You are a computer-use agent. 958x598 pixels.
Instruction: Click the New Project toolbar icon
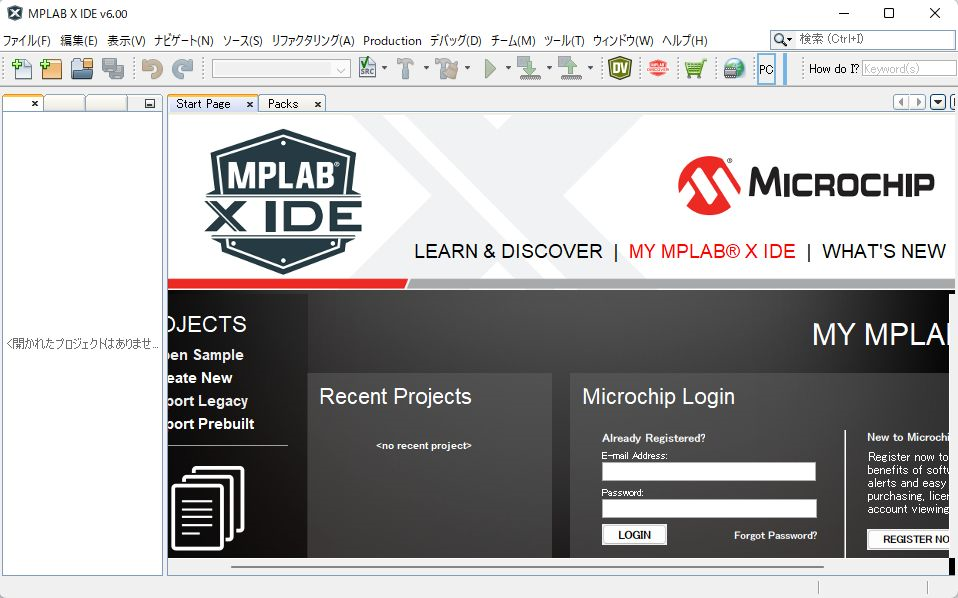pyautogui.click(x=51, y=68)
